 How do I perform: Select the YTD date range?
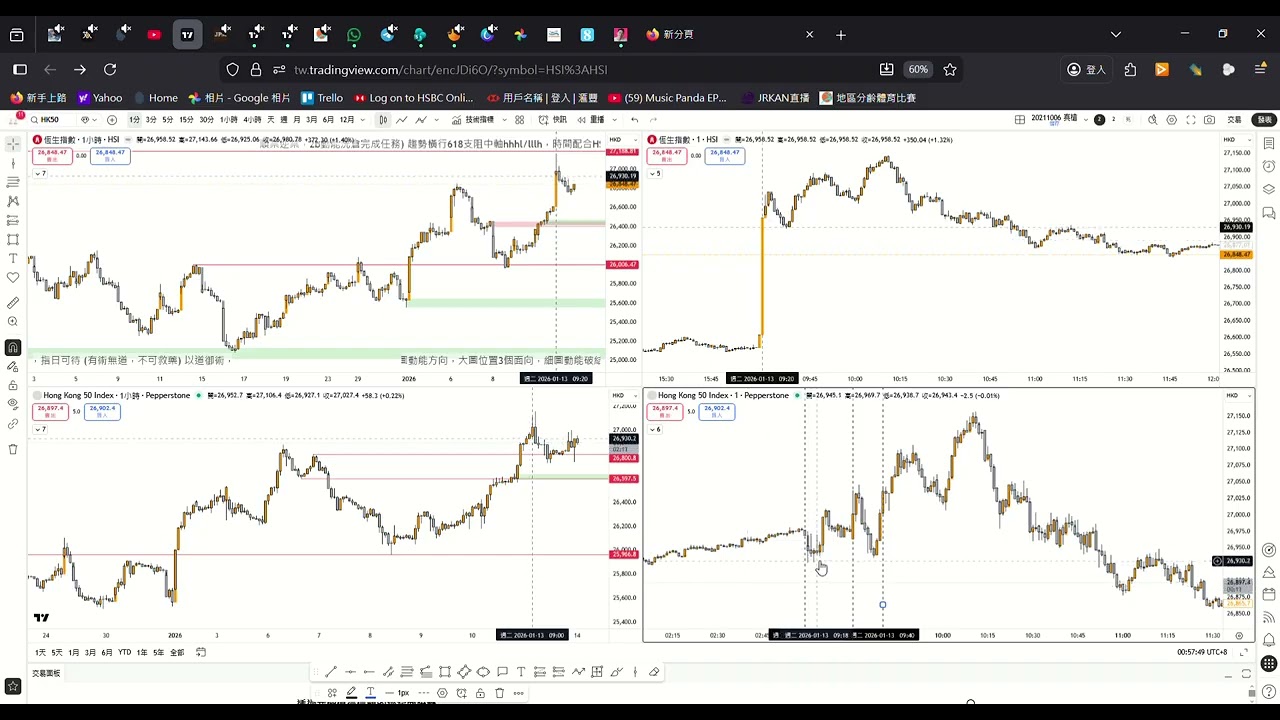click(124, 652)
